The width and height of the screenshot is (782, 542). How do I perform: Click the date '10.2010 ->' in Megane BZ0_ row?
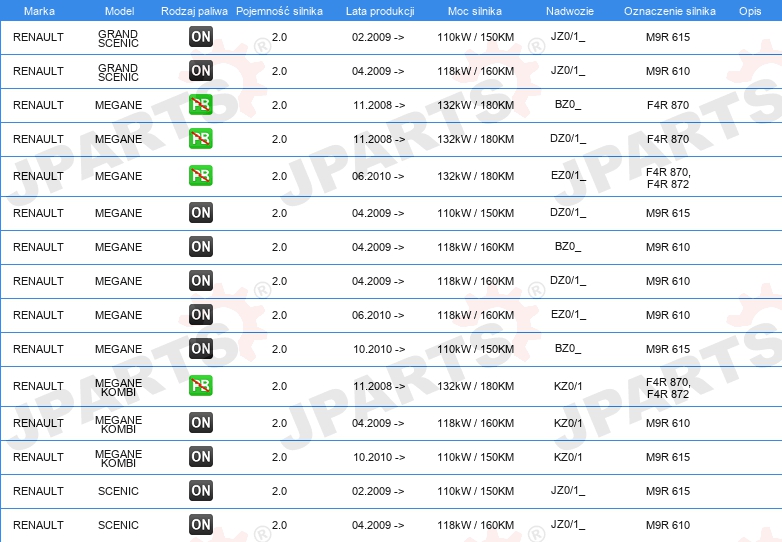tap(379, 349)
